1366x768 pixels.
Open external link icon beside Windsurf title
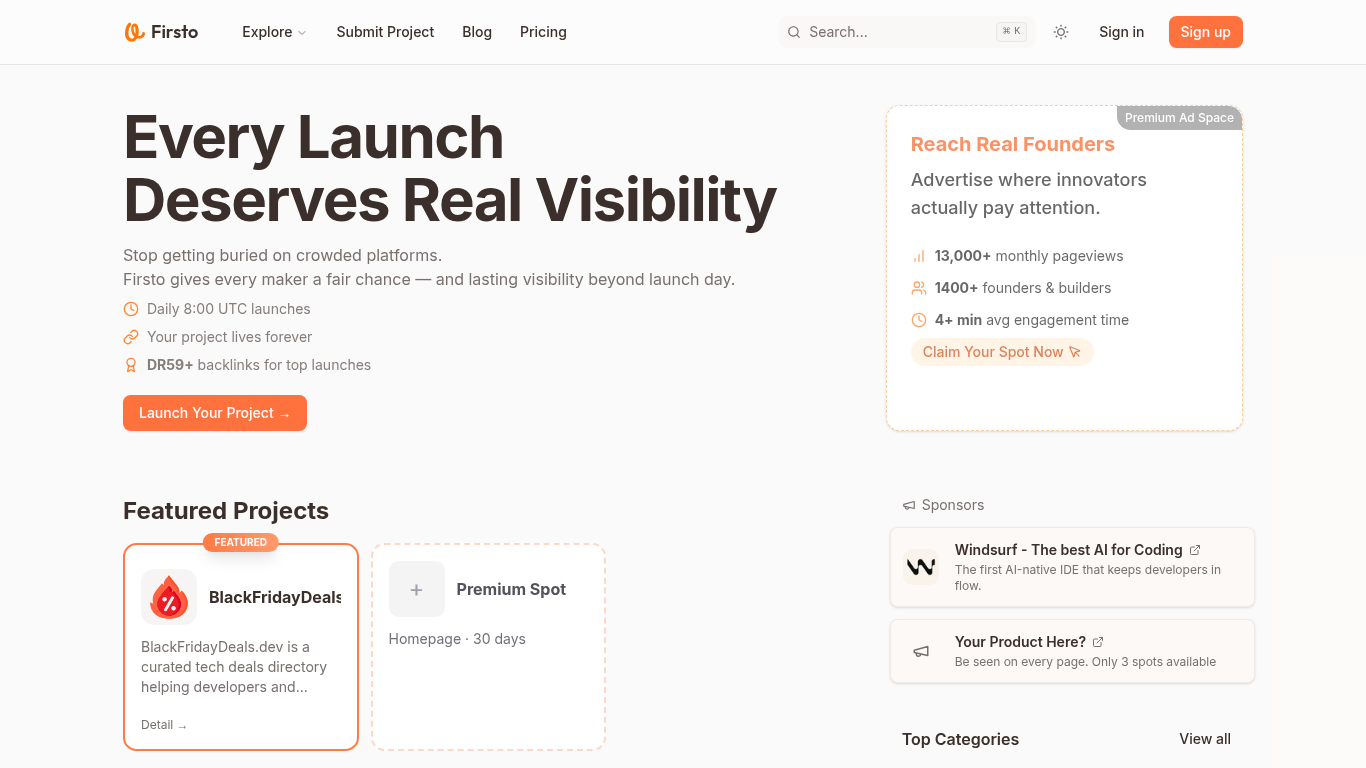click(x=1195, y=550)
